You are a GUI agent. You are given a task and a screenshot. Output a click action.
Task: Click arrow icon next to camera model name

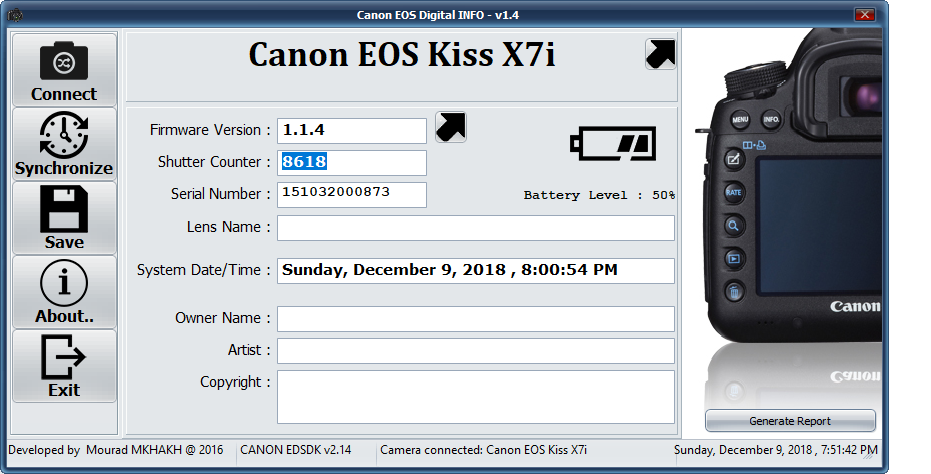(x=660, y=54)
